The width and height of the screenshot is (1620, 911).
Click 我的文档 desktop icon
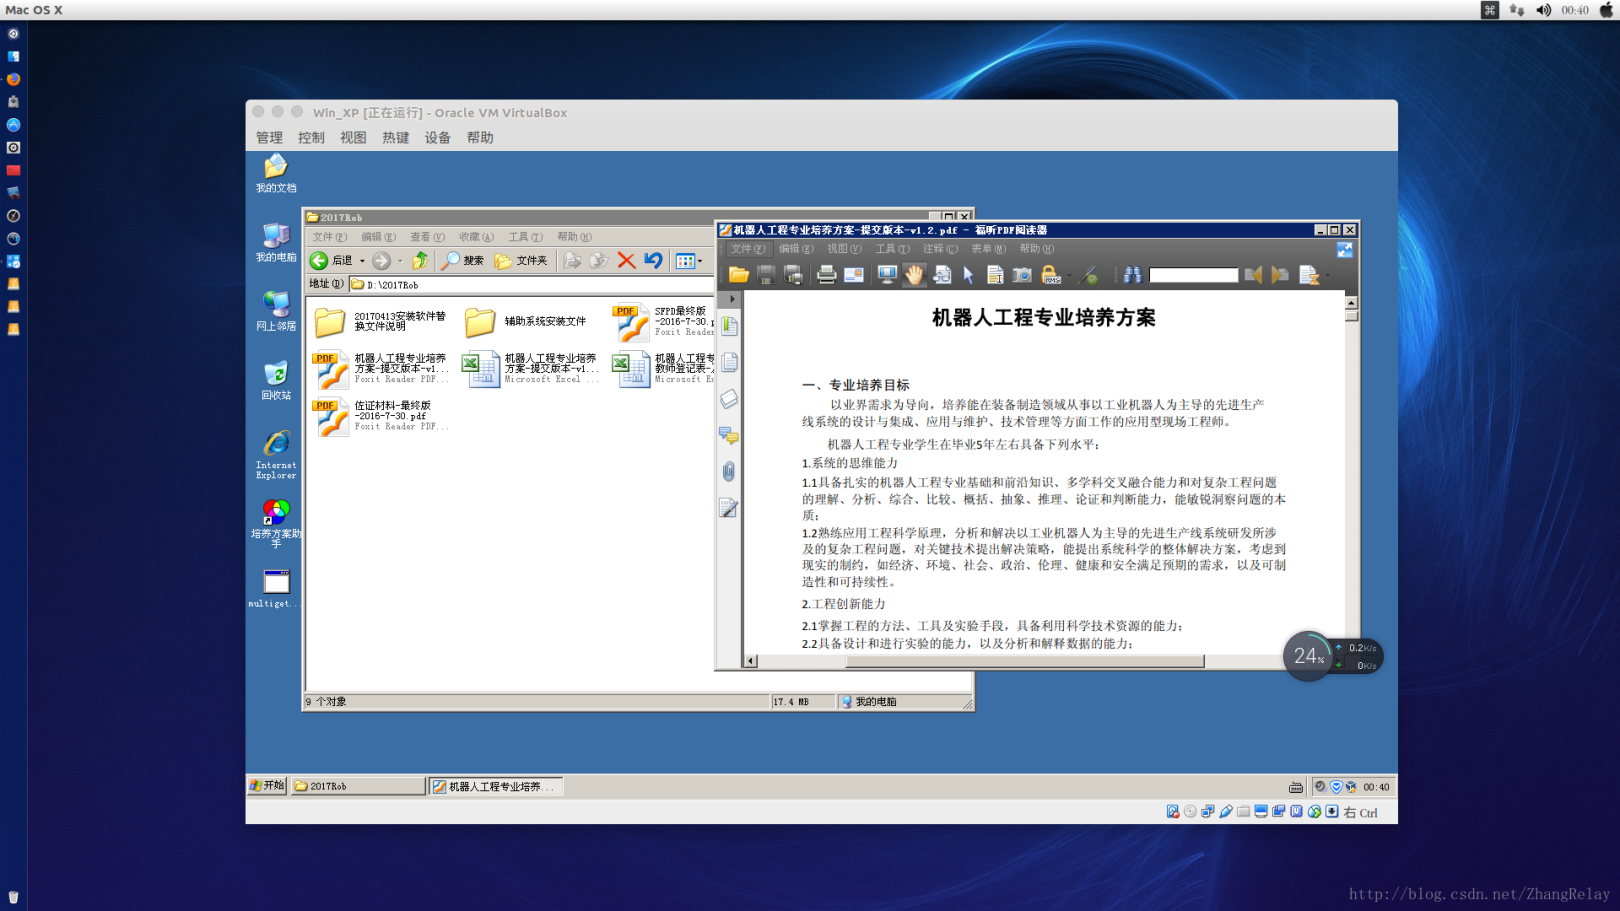coord(276,173)
